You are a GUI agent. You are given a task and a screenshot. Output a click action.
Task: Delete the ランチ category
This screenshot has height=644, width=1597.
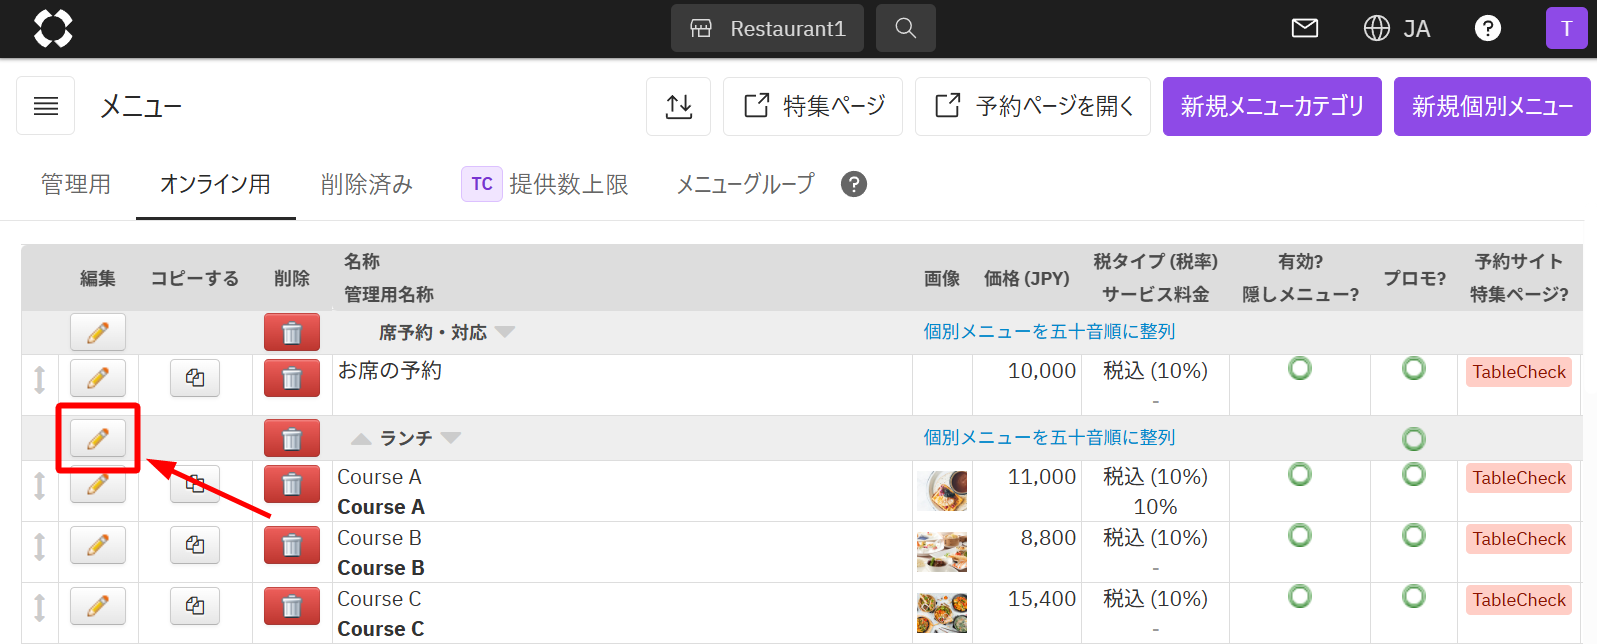point(292,438)
